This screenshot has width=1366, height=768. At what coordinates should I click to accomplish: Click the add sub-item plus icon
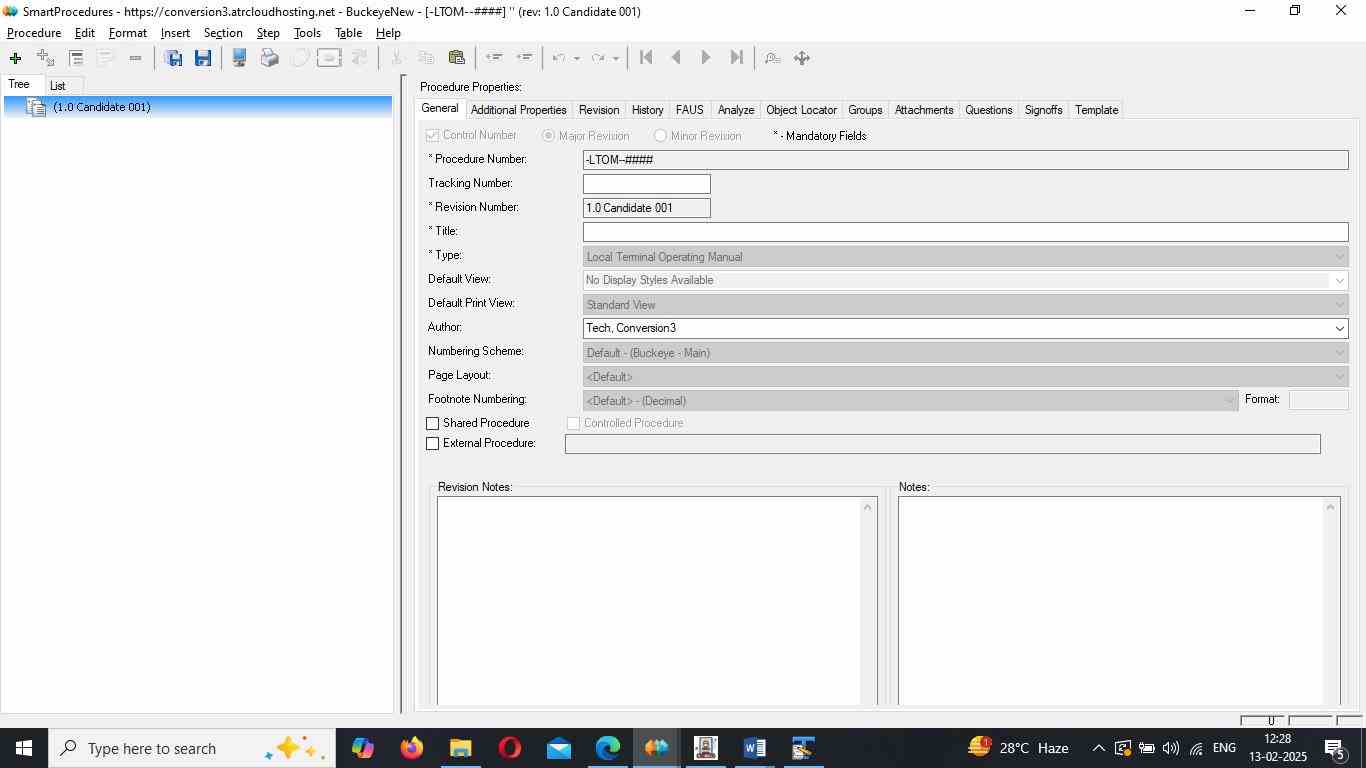coord(45,58)
